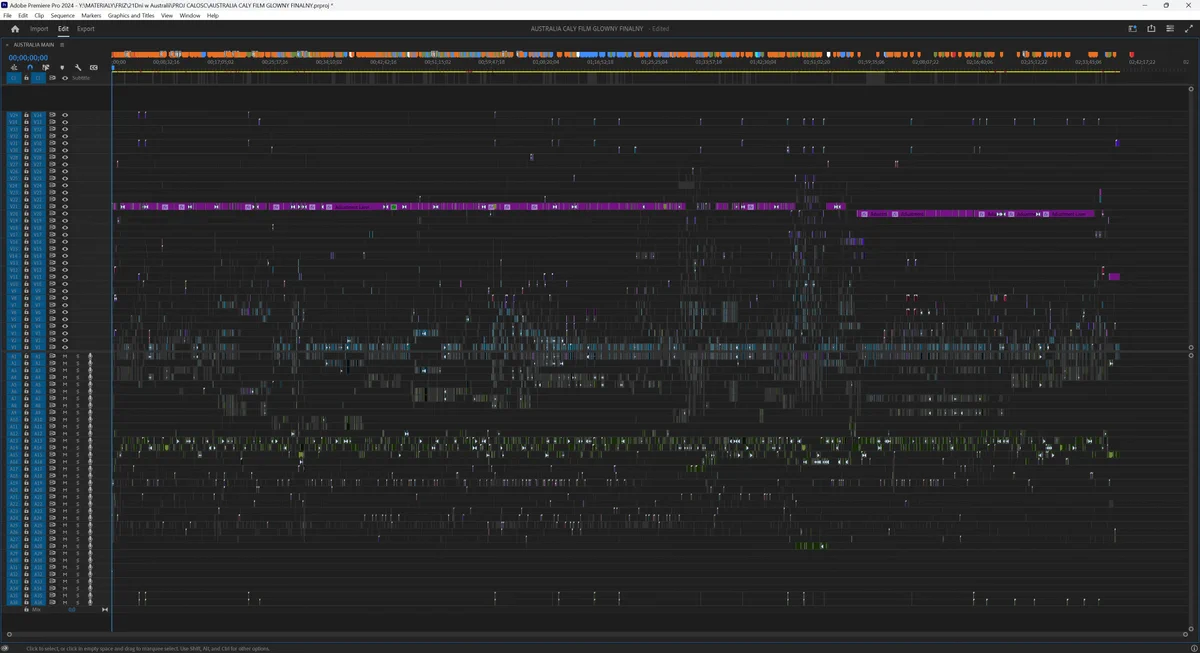The width and height of the screenshot is (1200, 653).
Task: Toggle A18 track target button
Action: pyautogui.click(x=38, y=476)
